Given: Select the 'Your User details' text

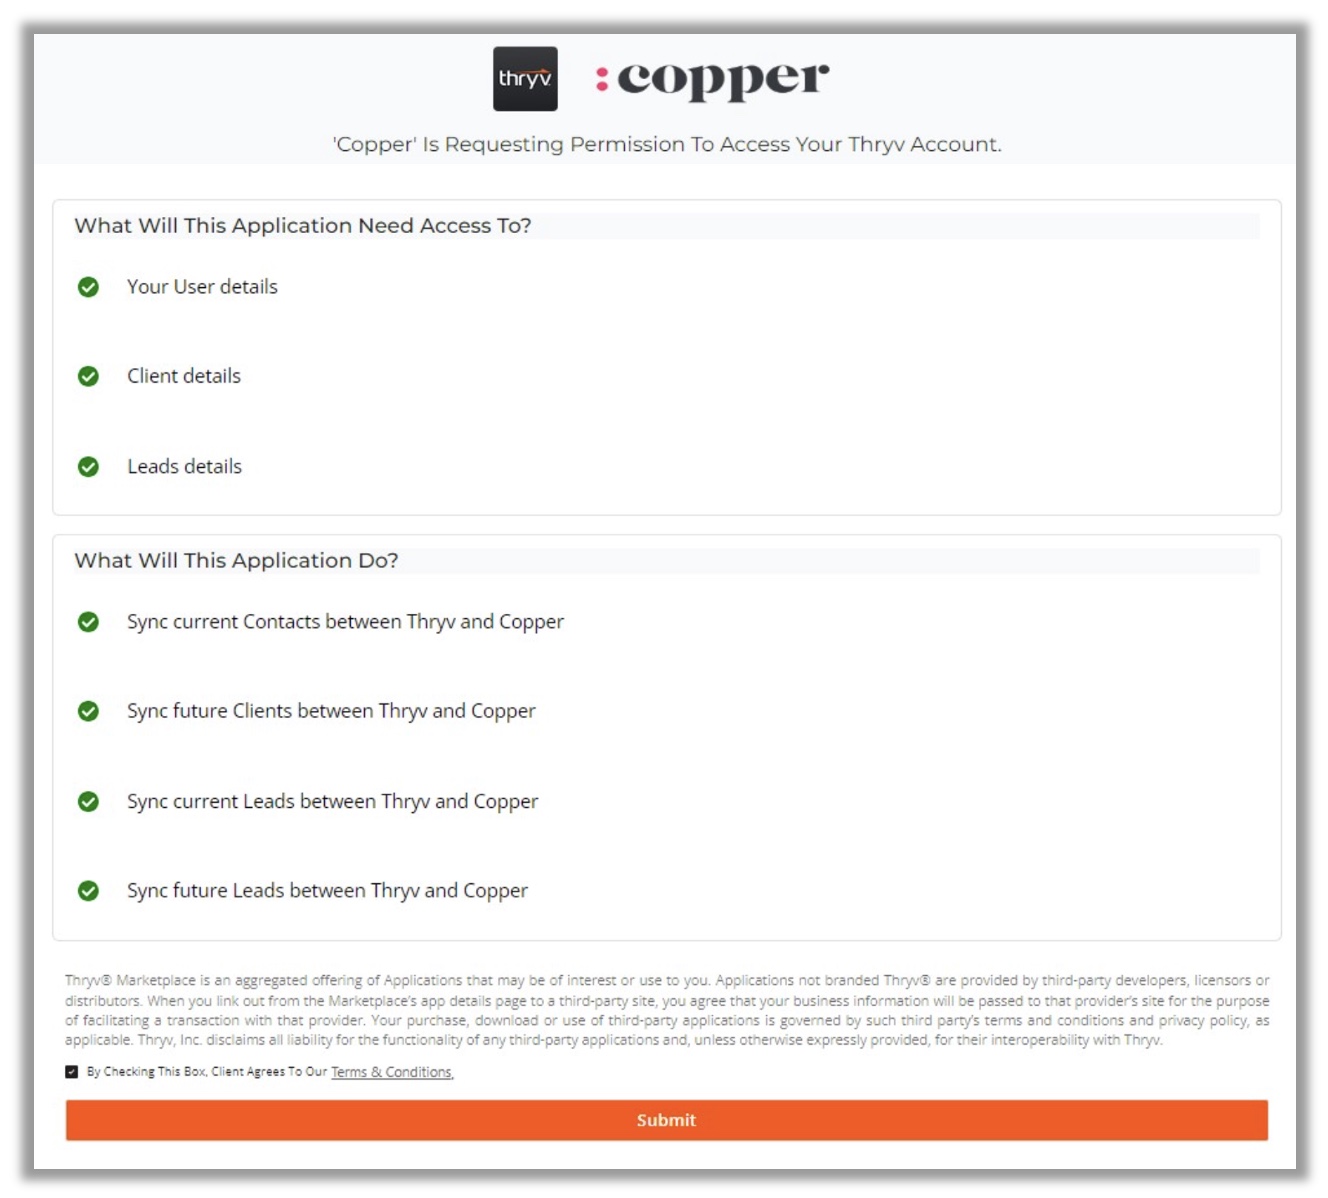Looking at the screenshot, I should (x=202, y=287).
